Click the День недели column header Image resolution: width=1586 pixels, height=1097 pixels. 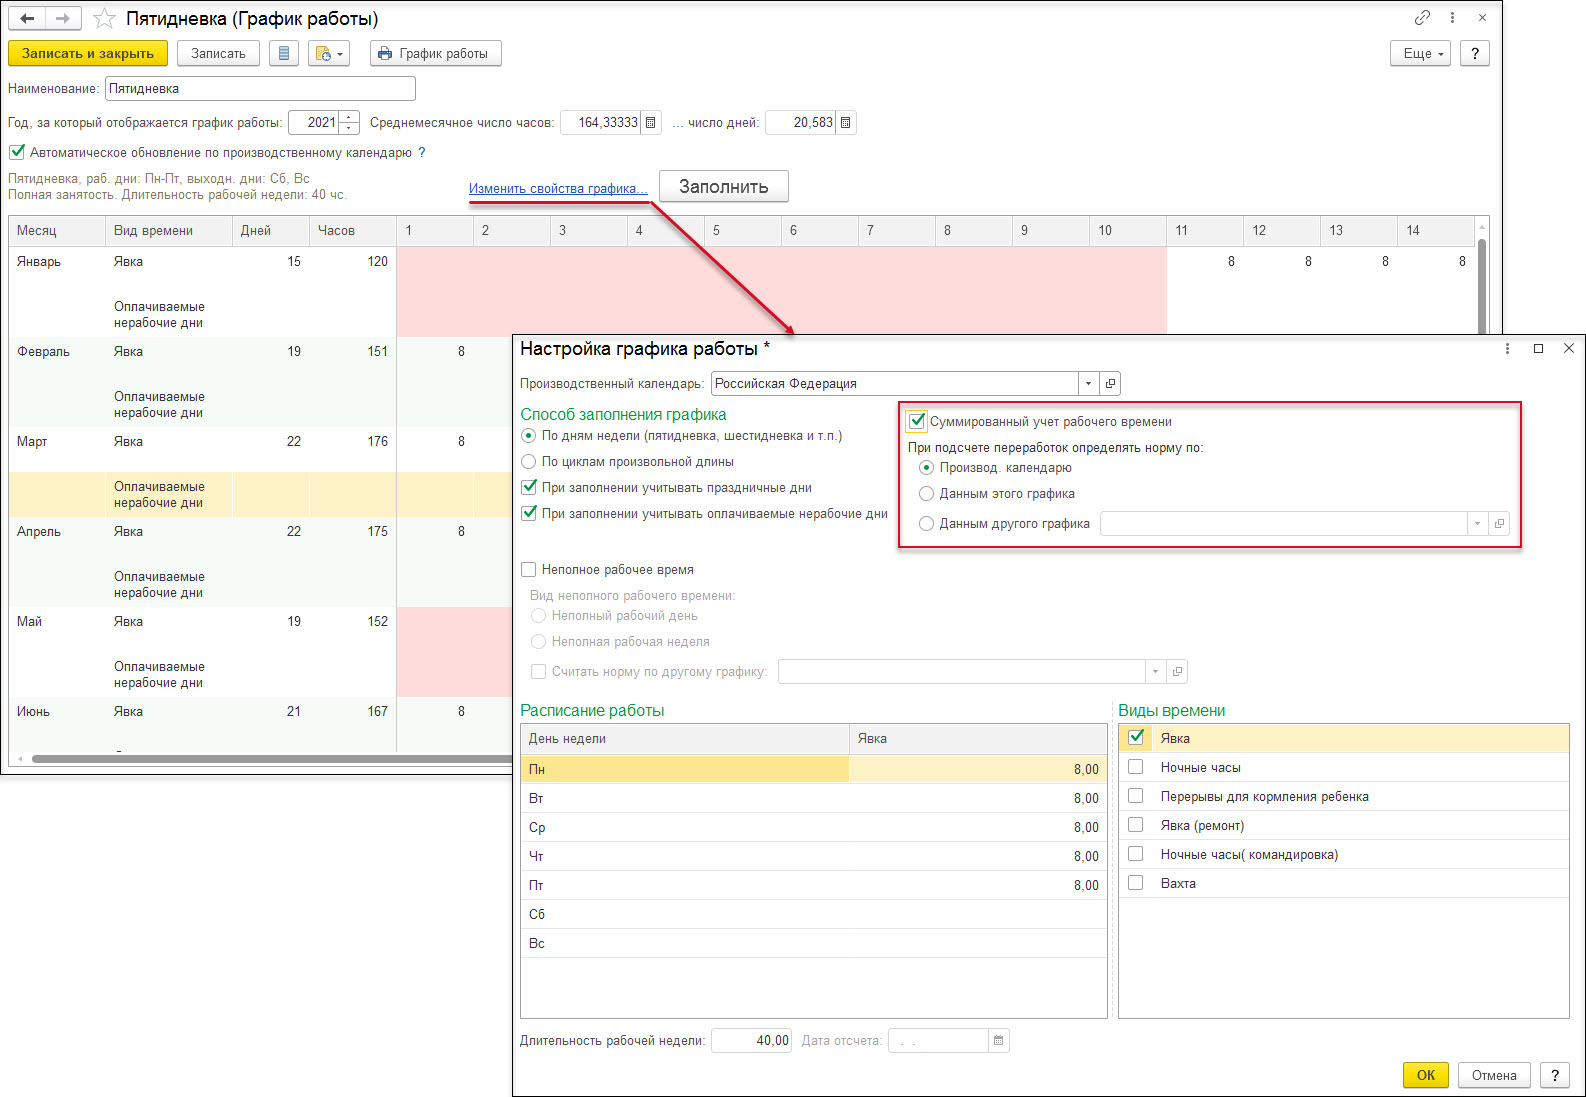point(685,739)
